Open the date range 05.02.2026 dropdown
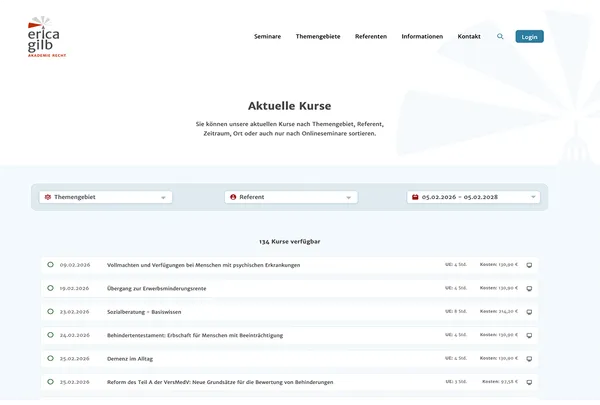 click(473, 197)
